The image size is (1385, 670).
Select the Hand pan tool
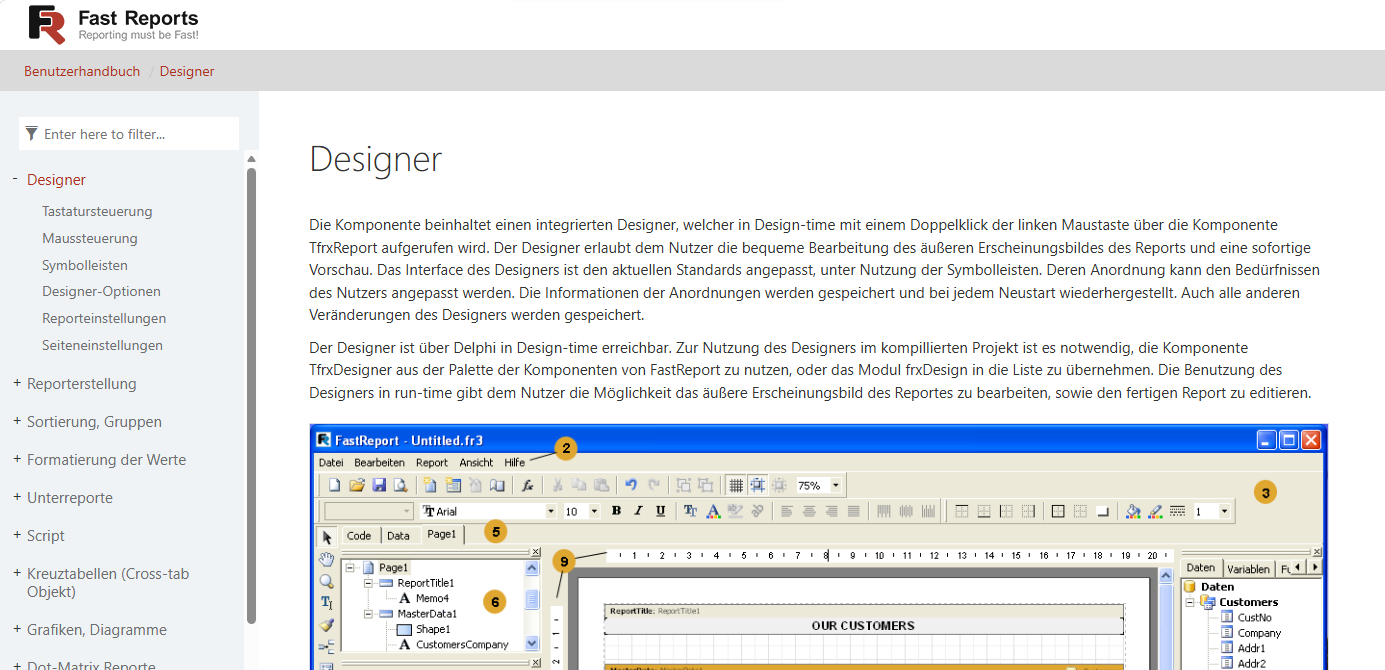pos(326,559)
